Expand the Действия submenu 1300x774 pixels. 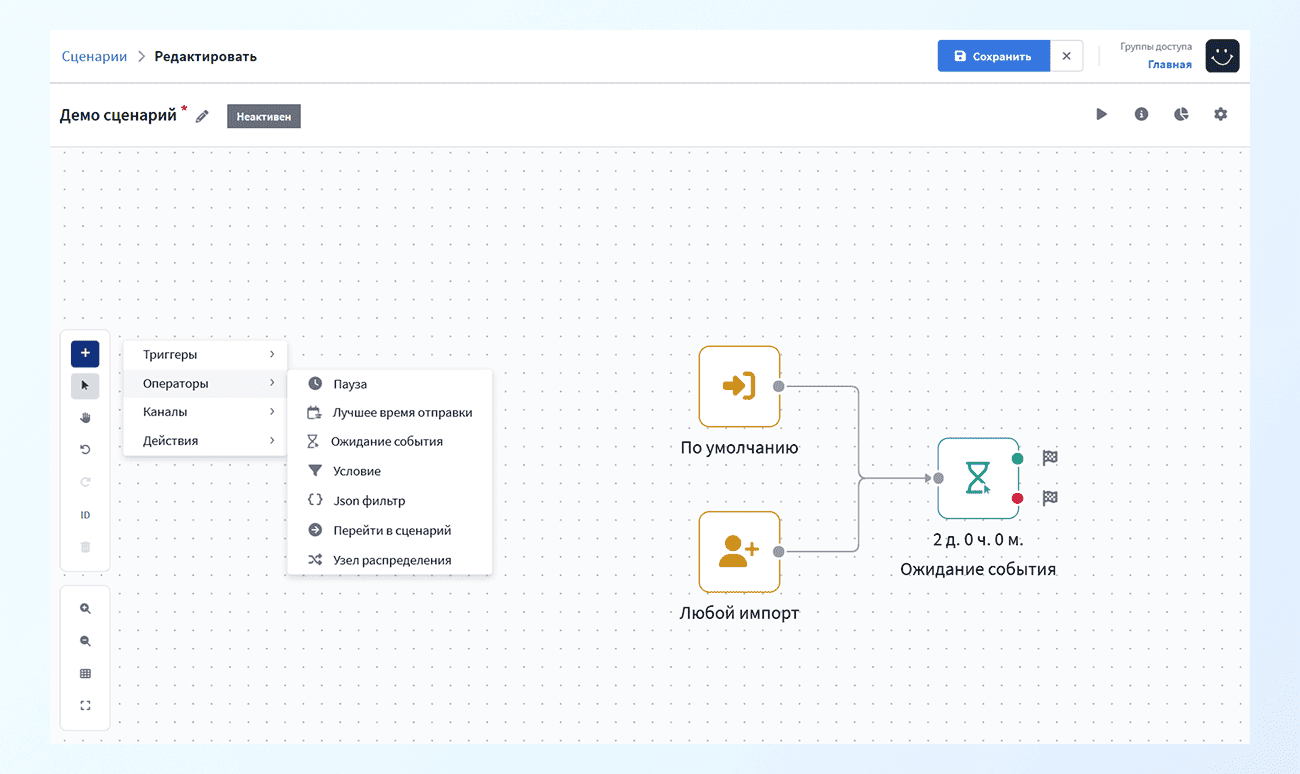pyautogui.click(x=205, y=441)
